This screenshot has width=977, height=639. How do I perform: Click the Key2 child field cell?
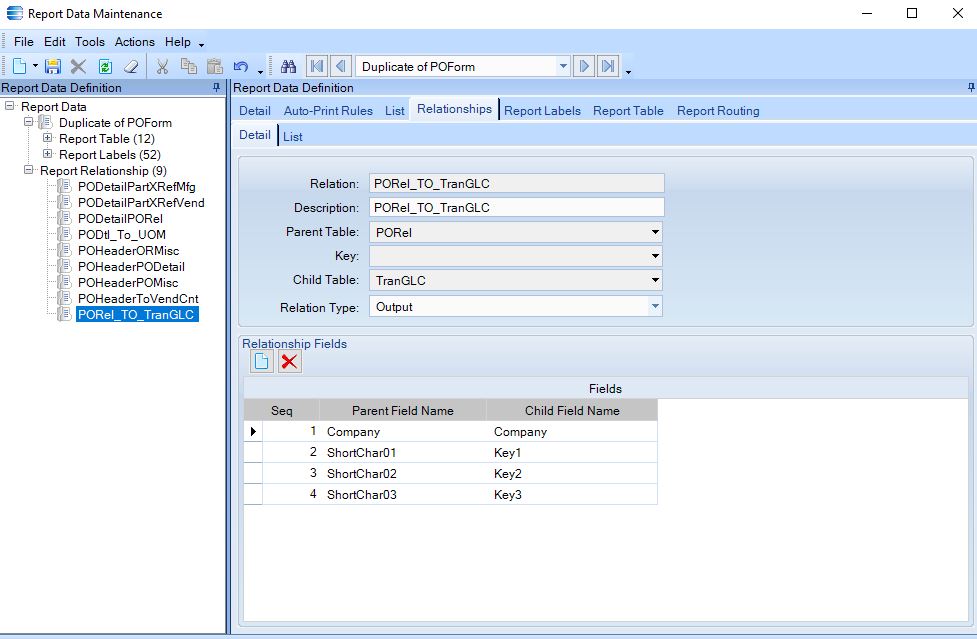coord(571,473)
